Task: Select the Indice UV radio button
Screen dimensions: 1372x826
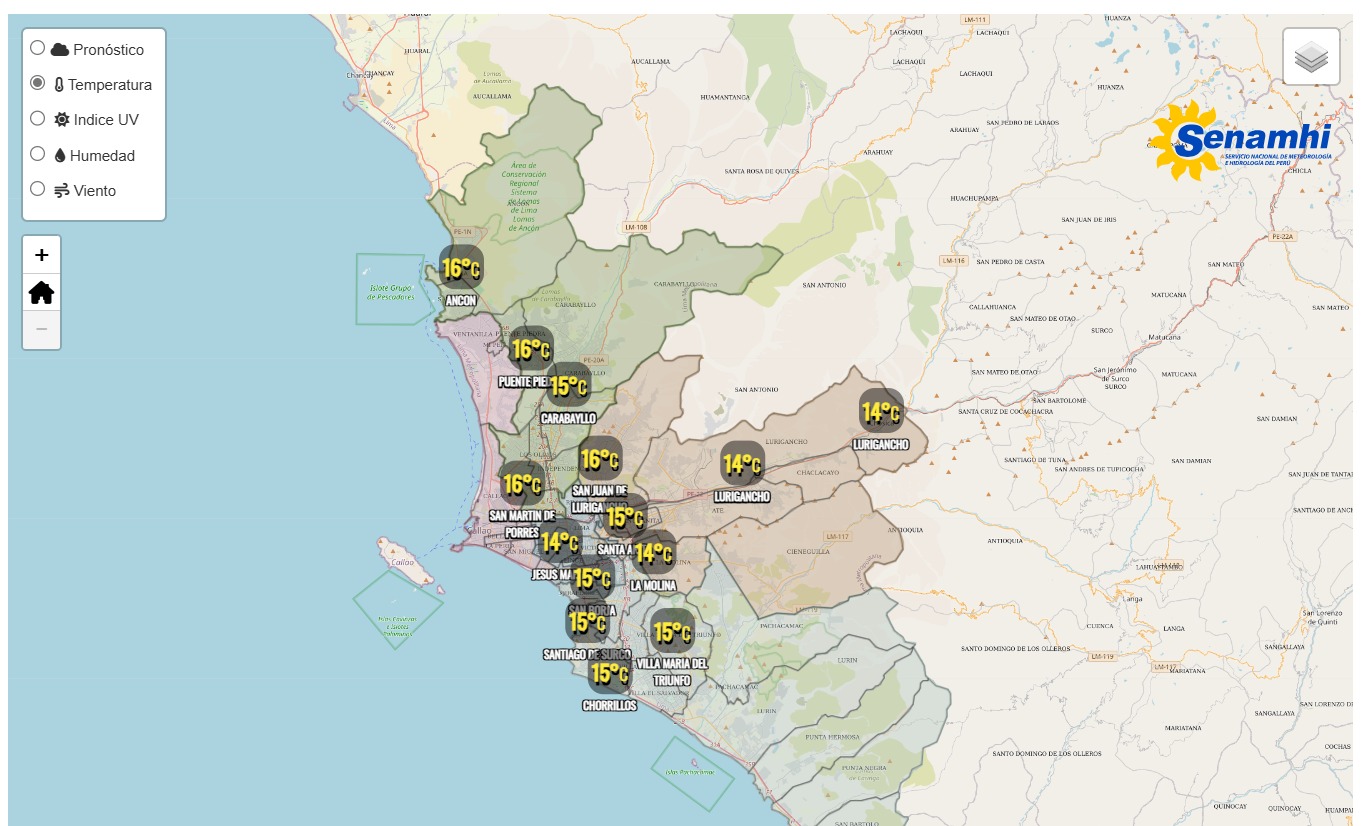Action: (37, 118)
